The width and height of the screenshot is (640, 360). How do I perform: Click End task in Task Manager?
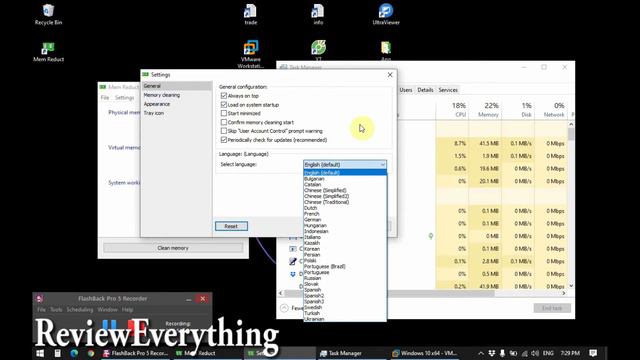click(x=552, y=308)
